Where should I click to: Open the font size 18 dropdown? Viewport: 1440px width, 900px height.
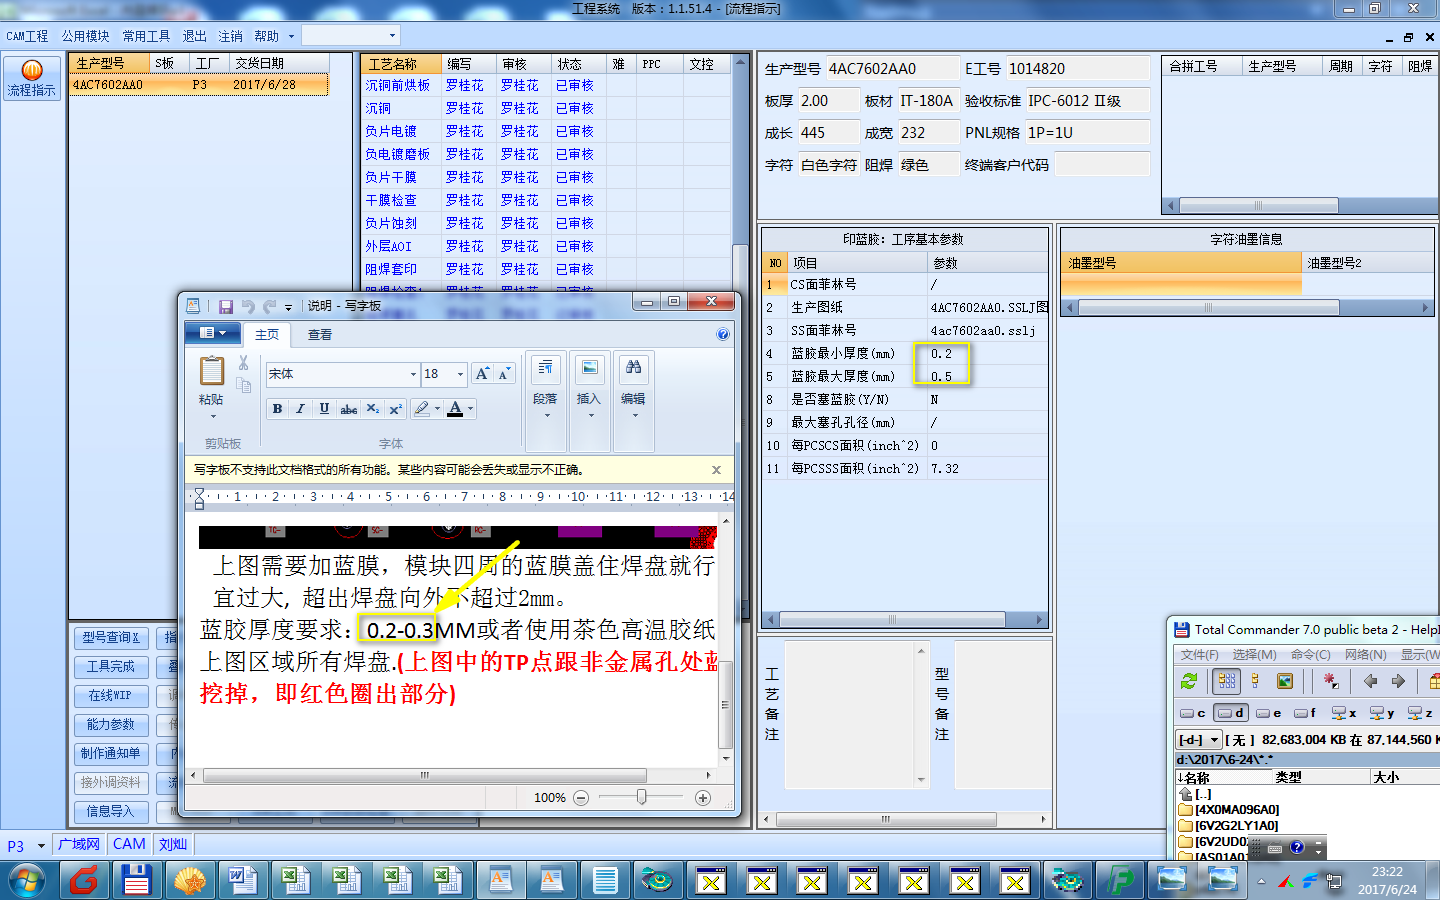pos(460,374)
